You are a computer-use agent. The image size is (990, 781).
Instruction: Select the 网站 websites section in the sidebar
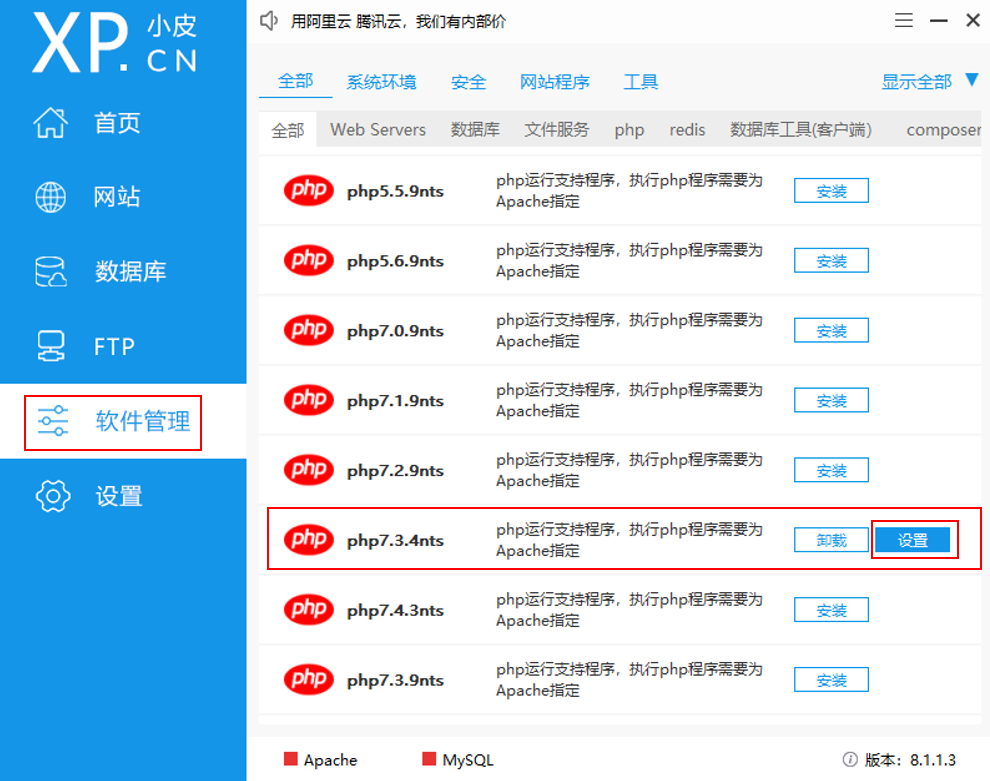tap(110, 197)
